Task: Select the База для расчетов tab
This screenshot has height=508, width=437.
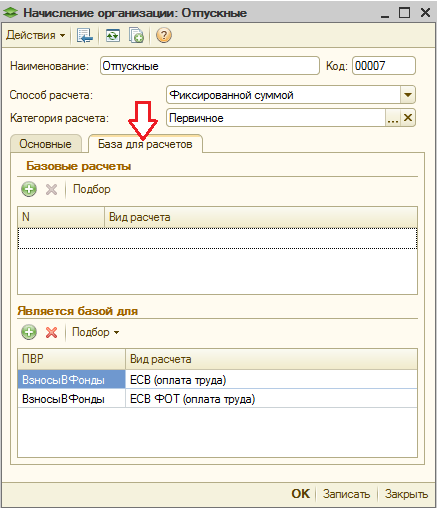Action: click(145, 144)
